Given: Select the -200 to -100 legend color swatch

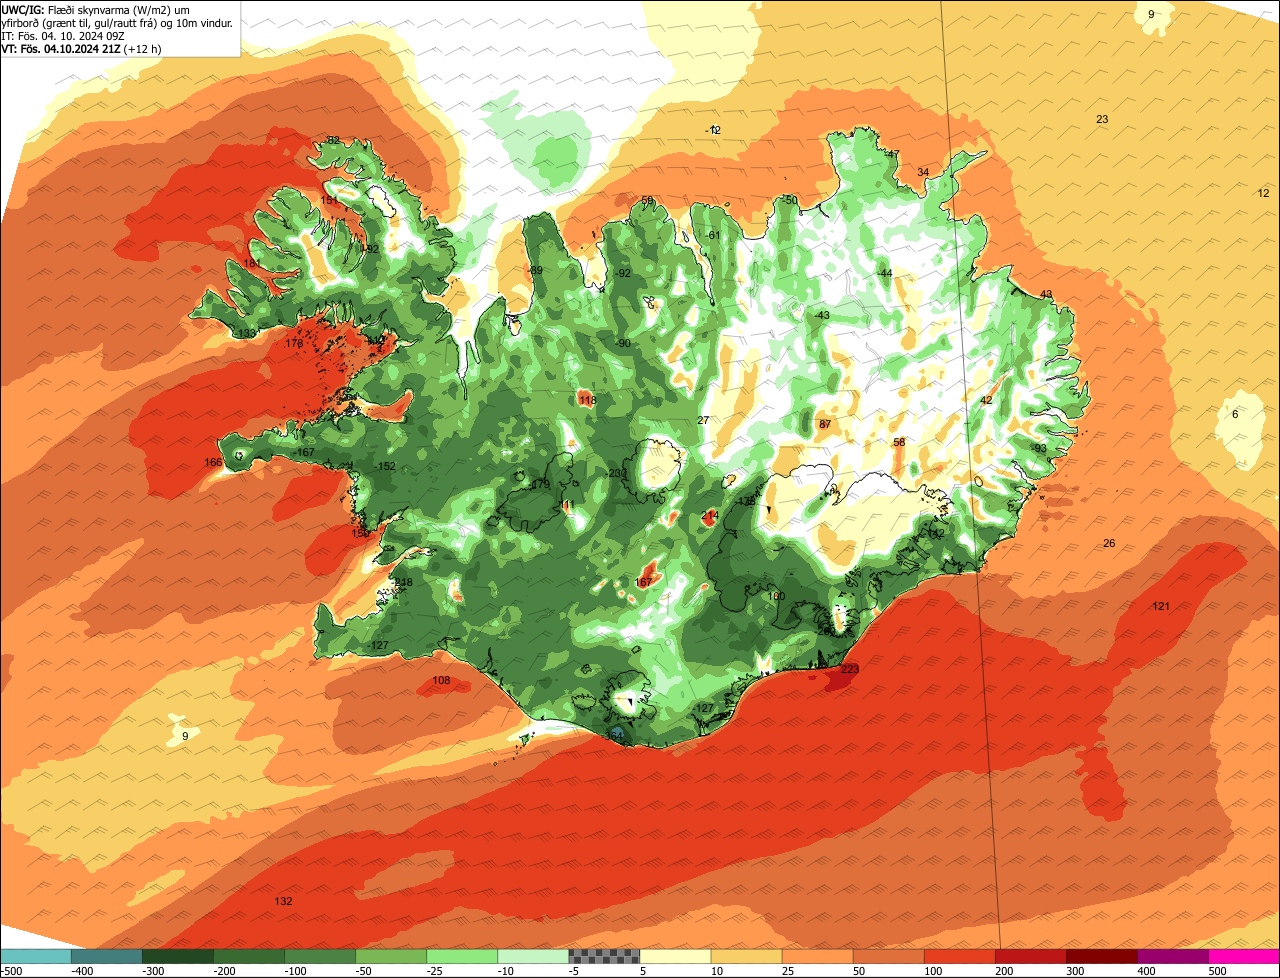Looking at the screenshot, I should [249, 956].
